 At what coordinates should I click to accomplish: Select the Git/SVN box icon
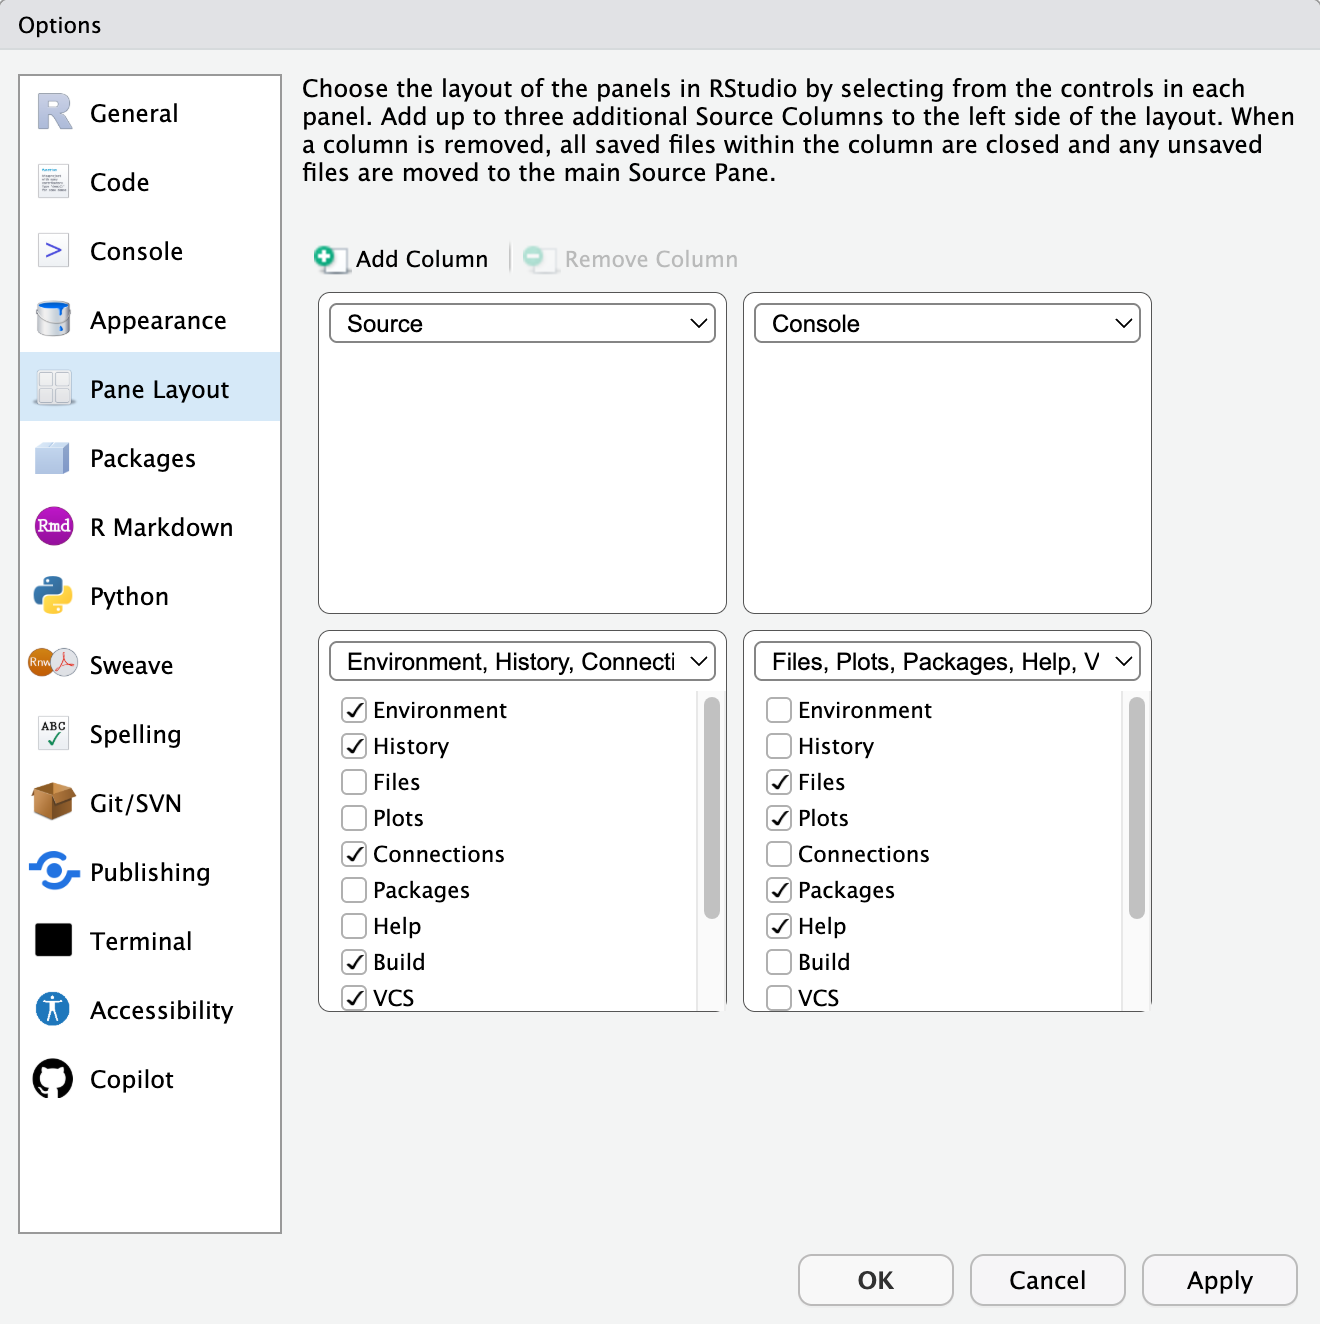[54, 802]
